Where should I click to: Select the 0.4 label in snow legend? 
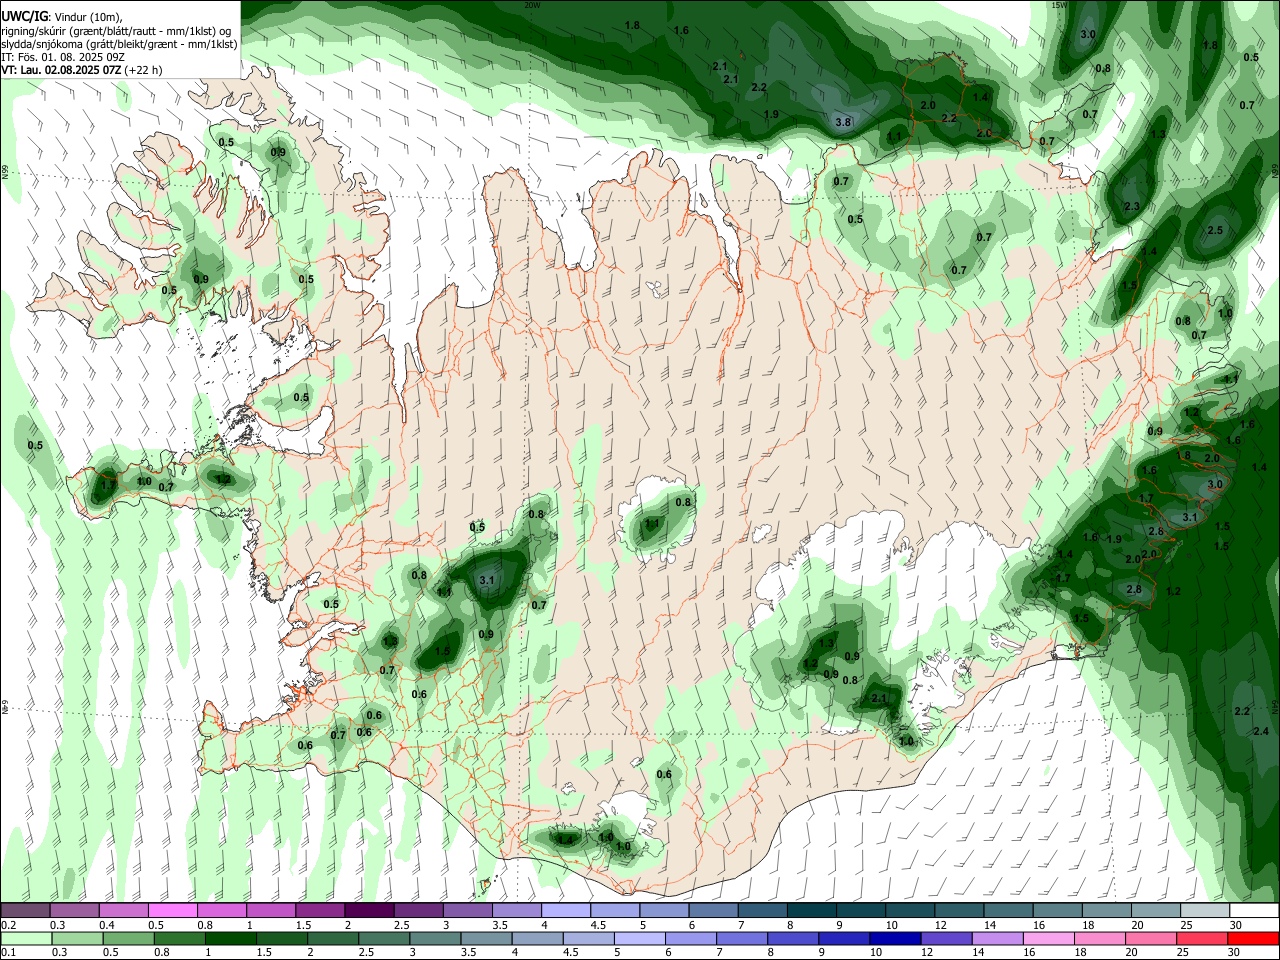(x=107, y=925)
